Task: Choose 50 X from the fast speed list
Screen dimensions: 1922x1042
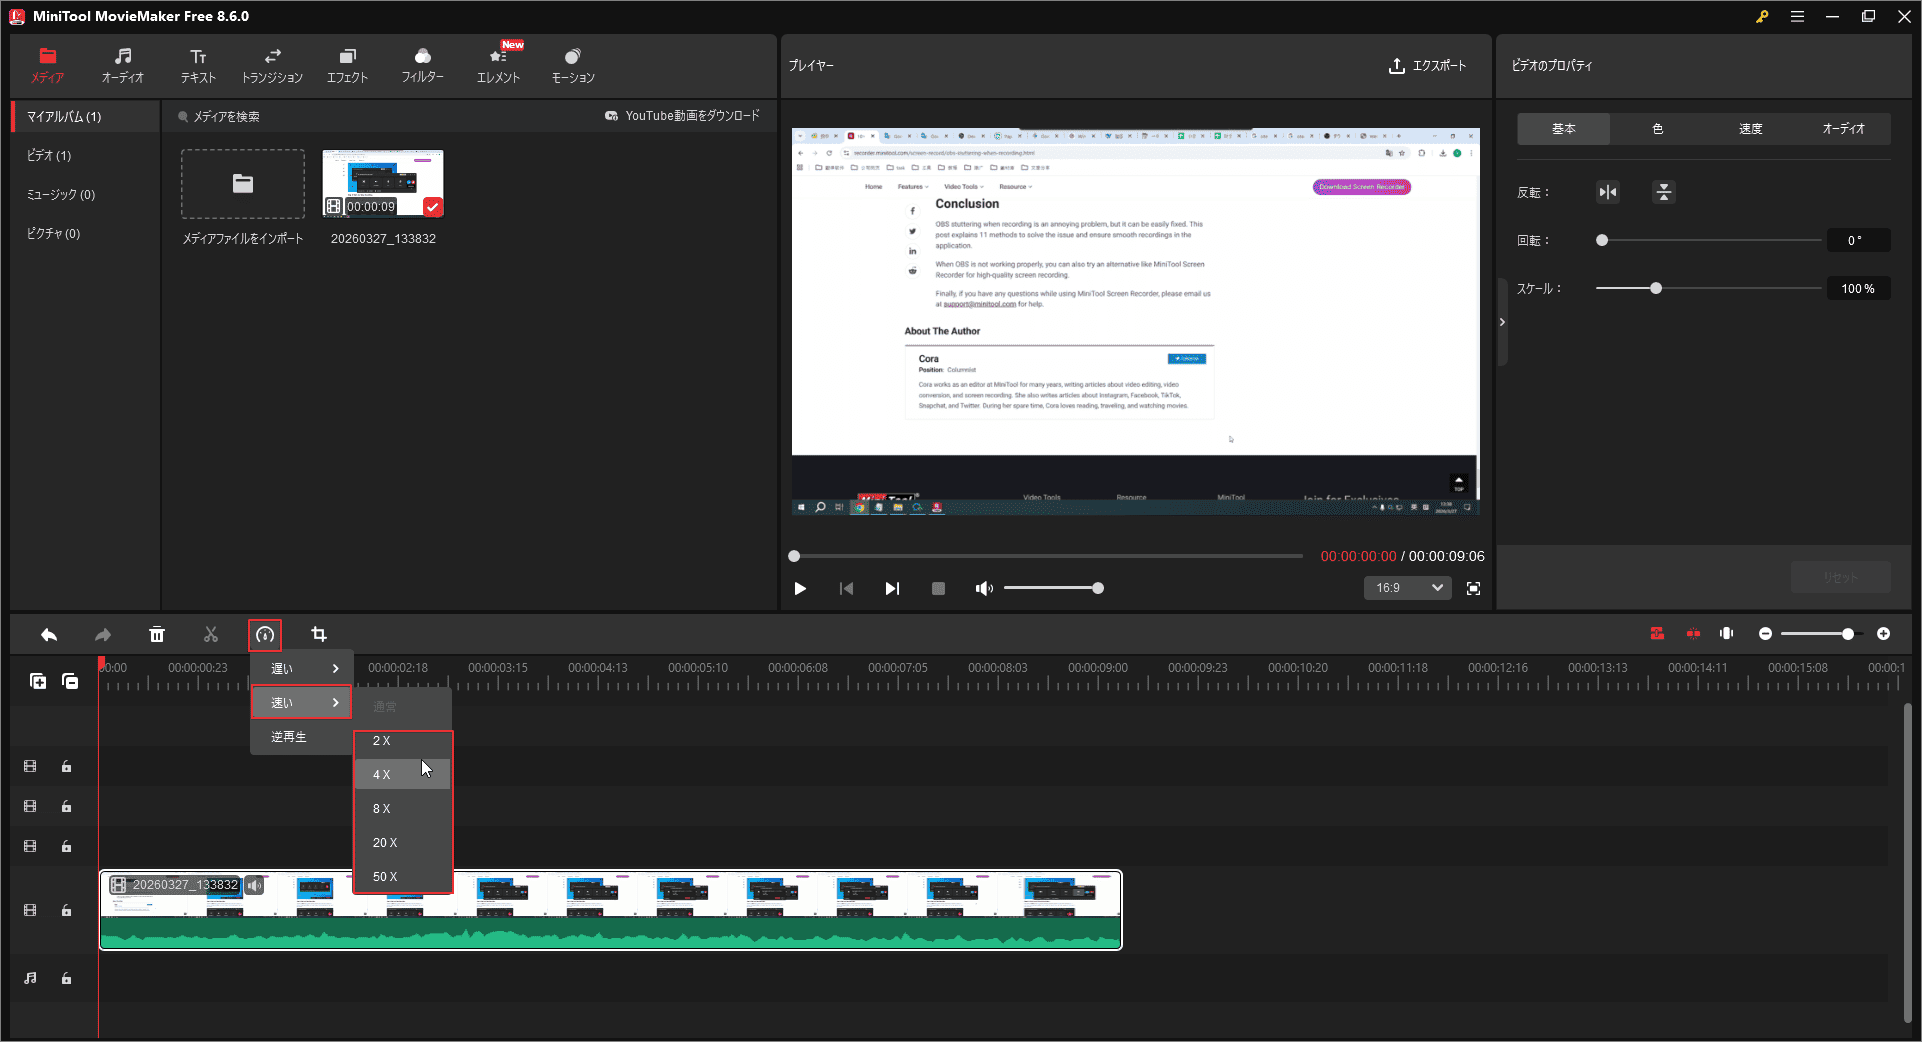Action: tap(384, 876)
